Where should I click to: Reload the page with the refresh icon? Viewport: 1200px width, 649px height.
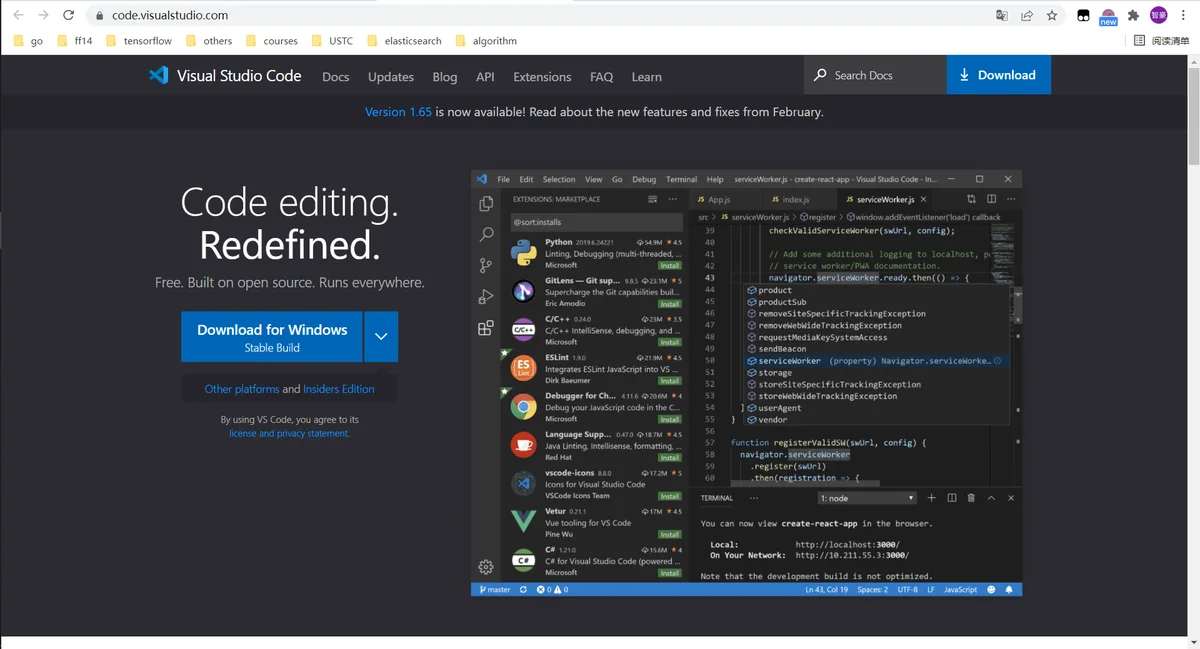point(68,15)
